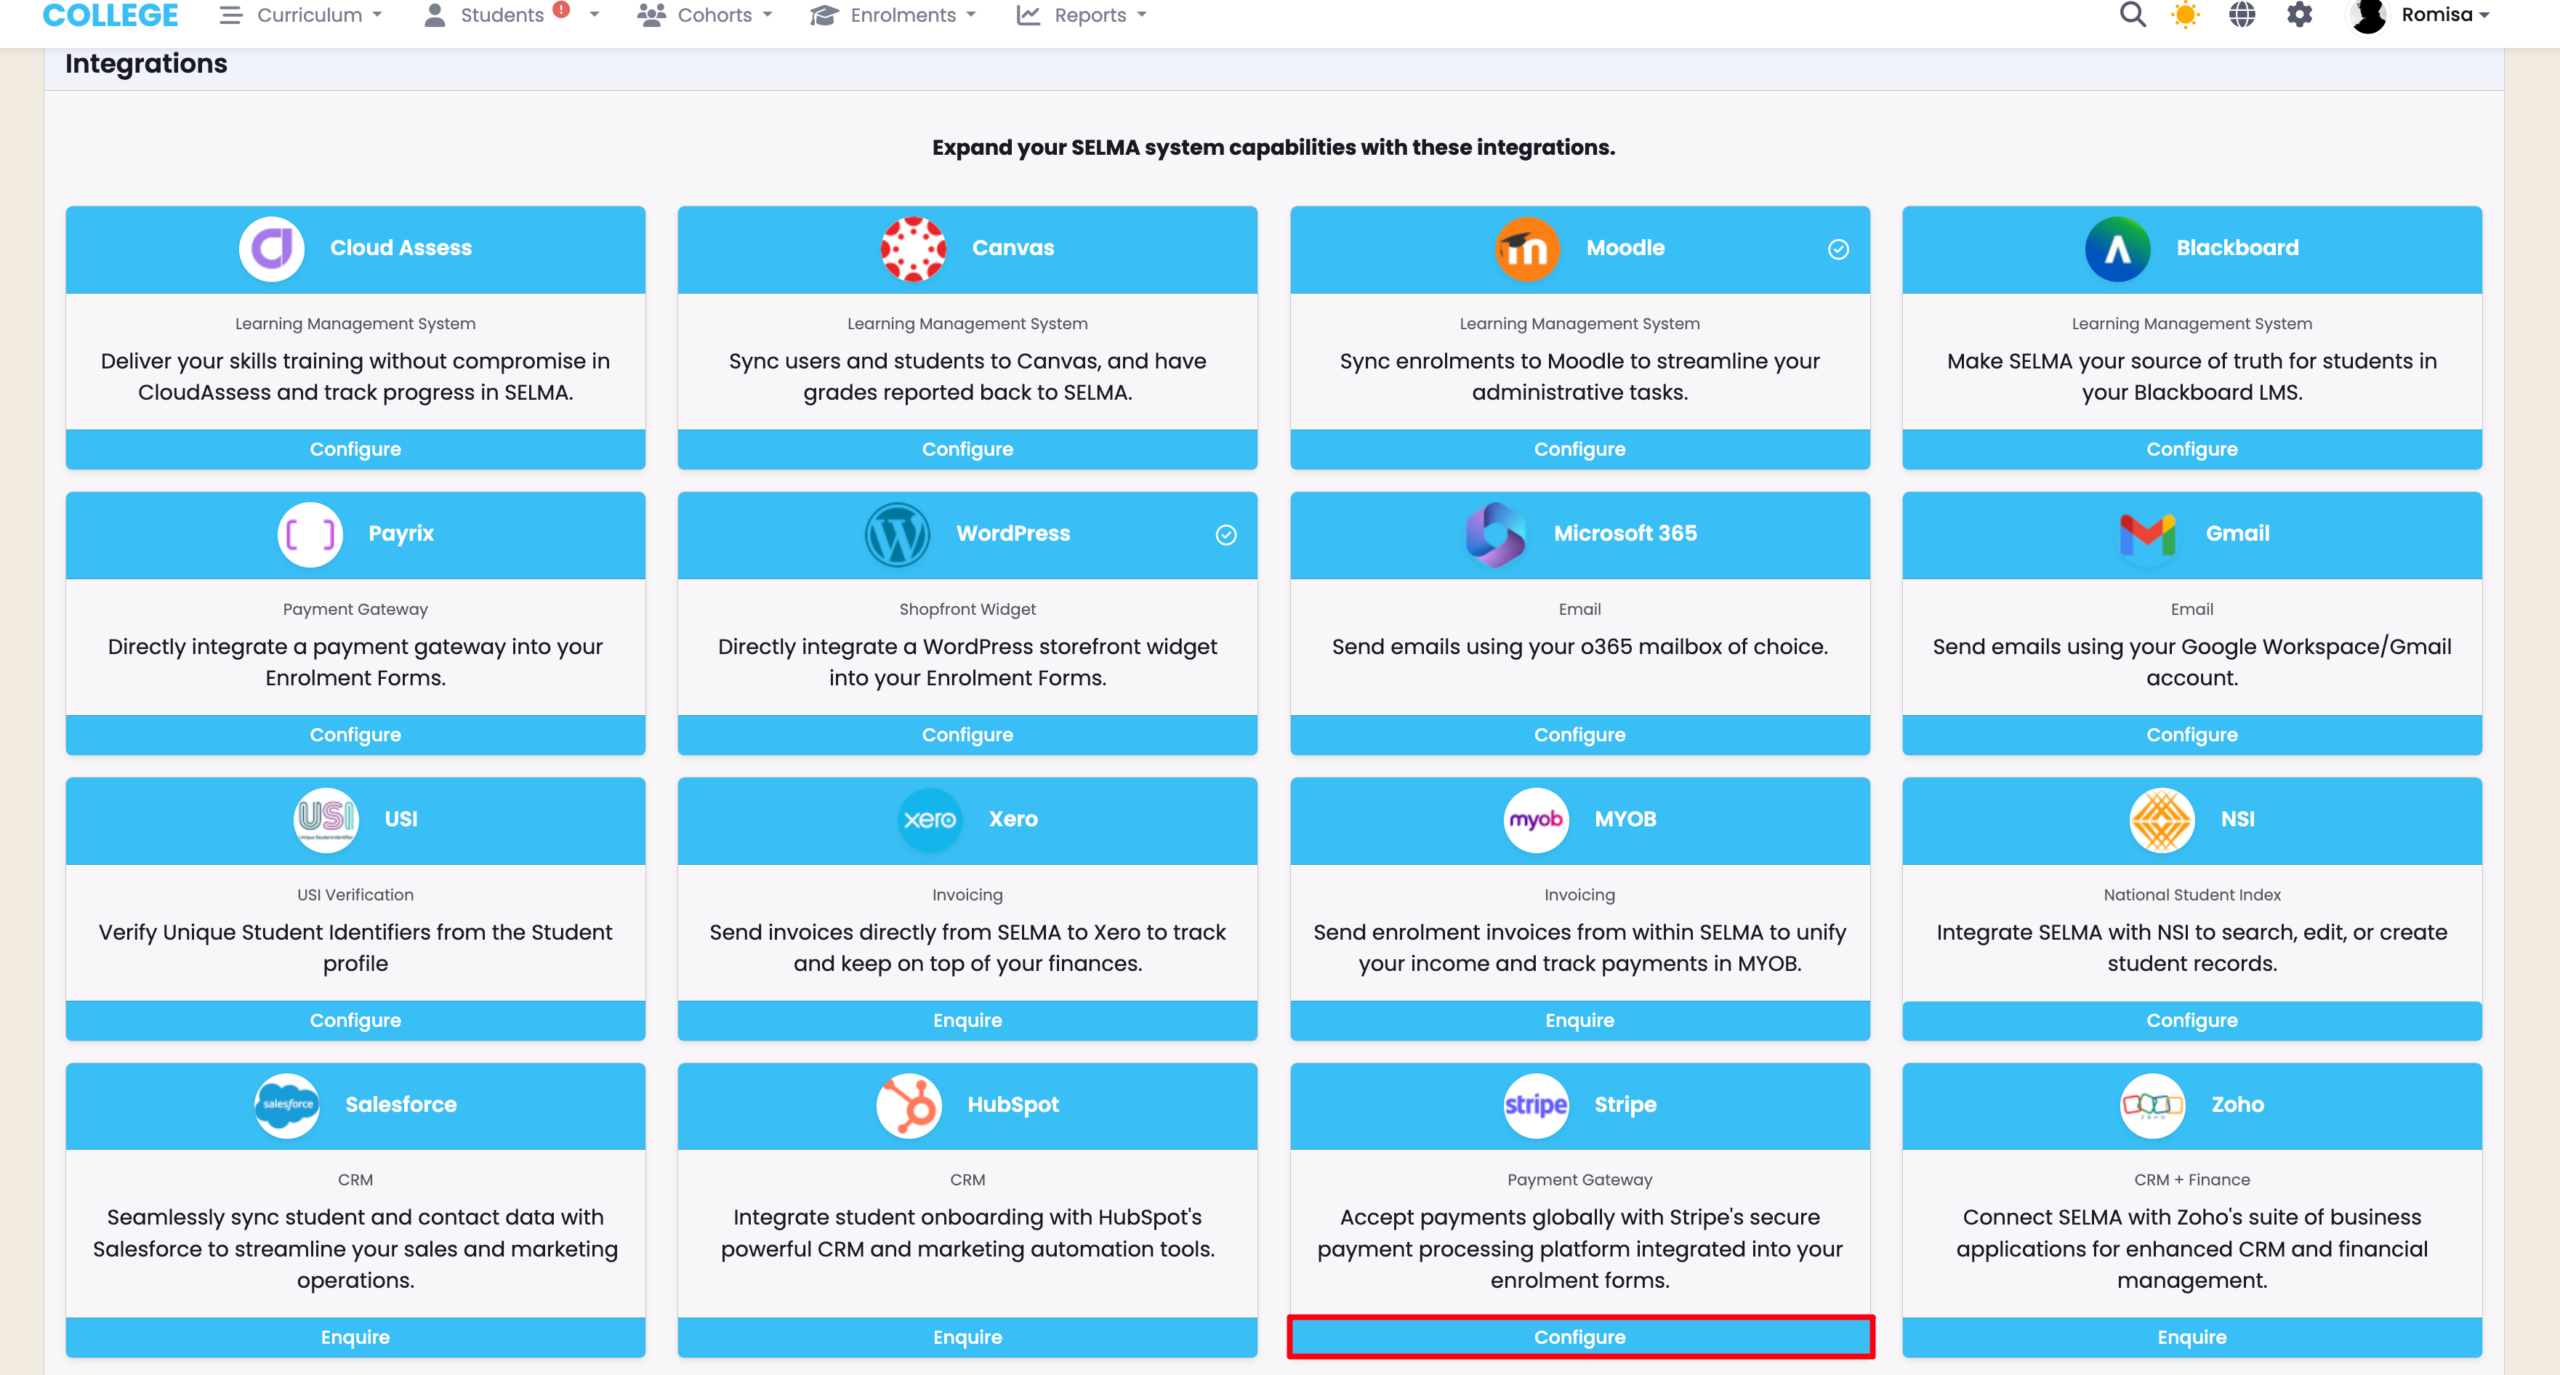
Task: Click the HubSpot logo icon
Action: click(908, 1105)
